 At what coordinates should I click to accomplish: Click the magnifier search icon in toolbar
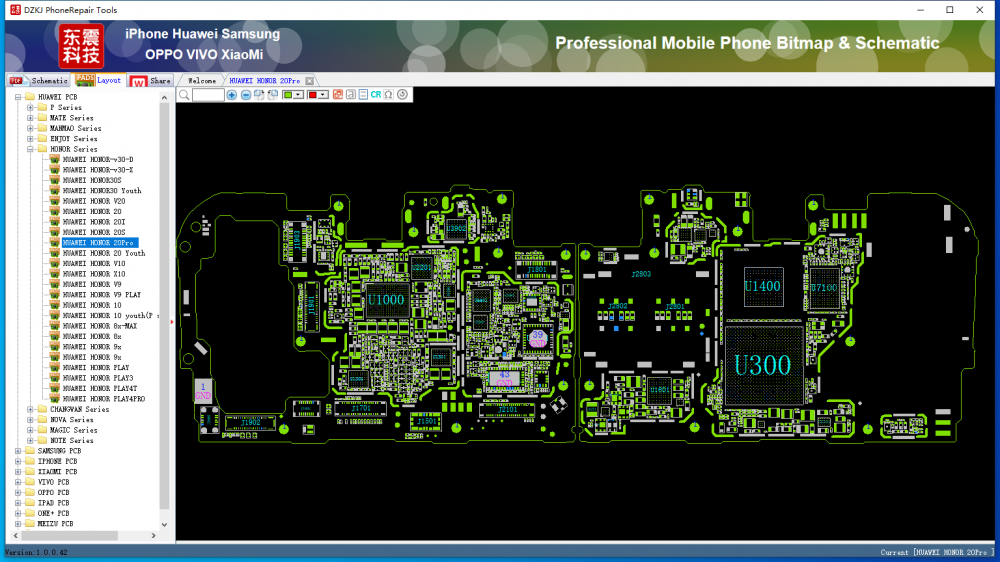pyautogui.click(x=184, y=95)
